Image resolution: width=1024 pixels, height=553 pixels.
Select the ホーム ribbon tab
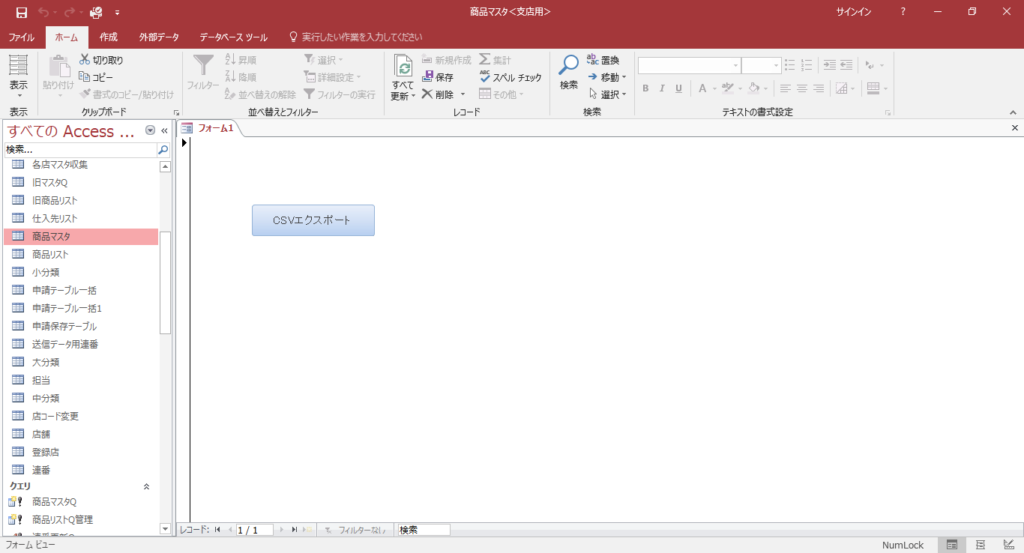click(x=66, y=37)
